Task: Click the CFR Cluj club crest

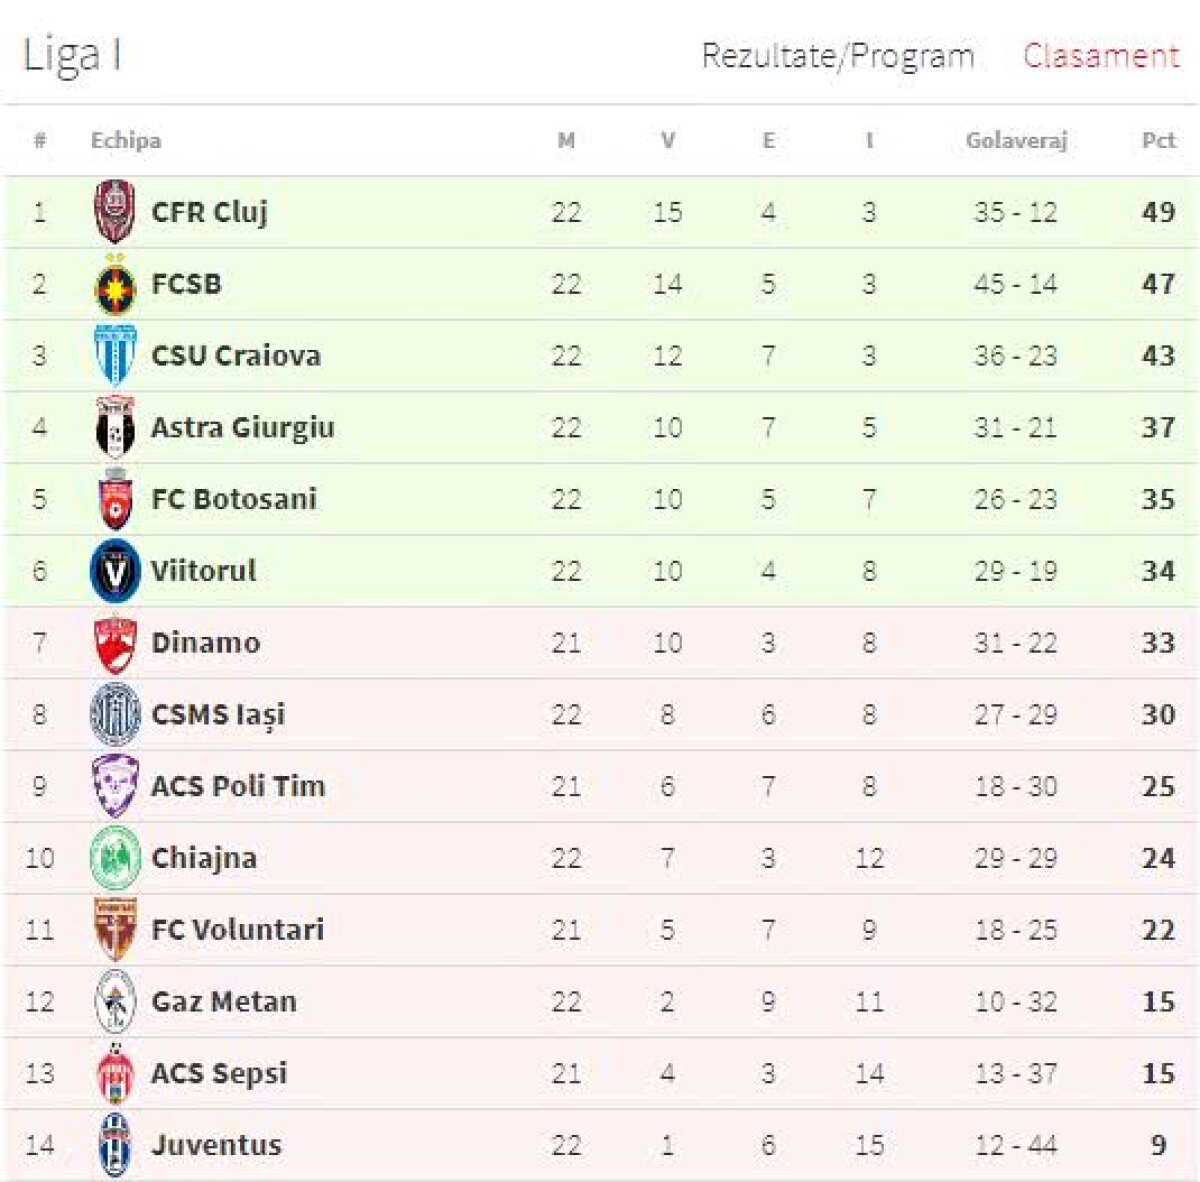Action: [x=117, y=211]
